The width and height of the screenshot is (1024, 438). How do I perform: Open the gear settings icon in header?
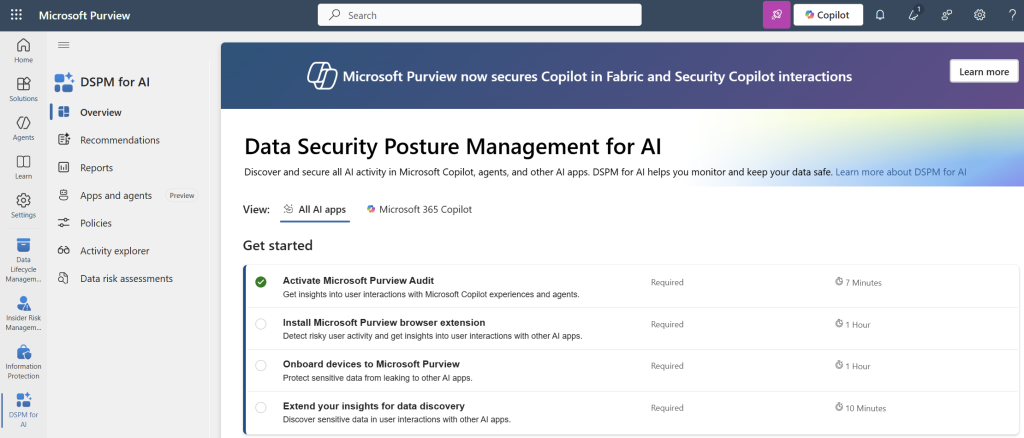(980, 15)
